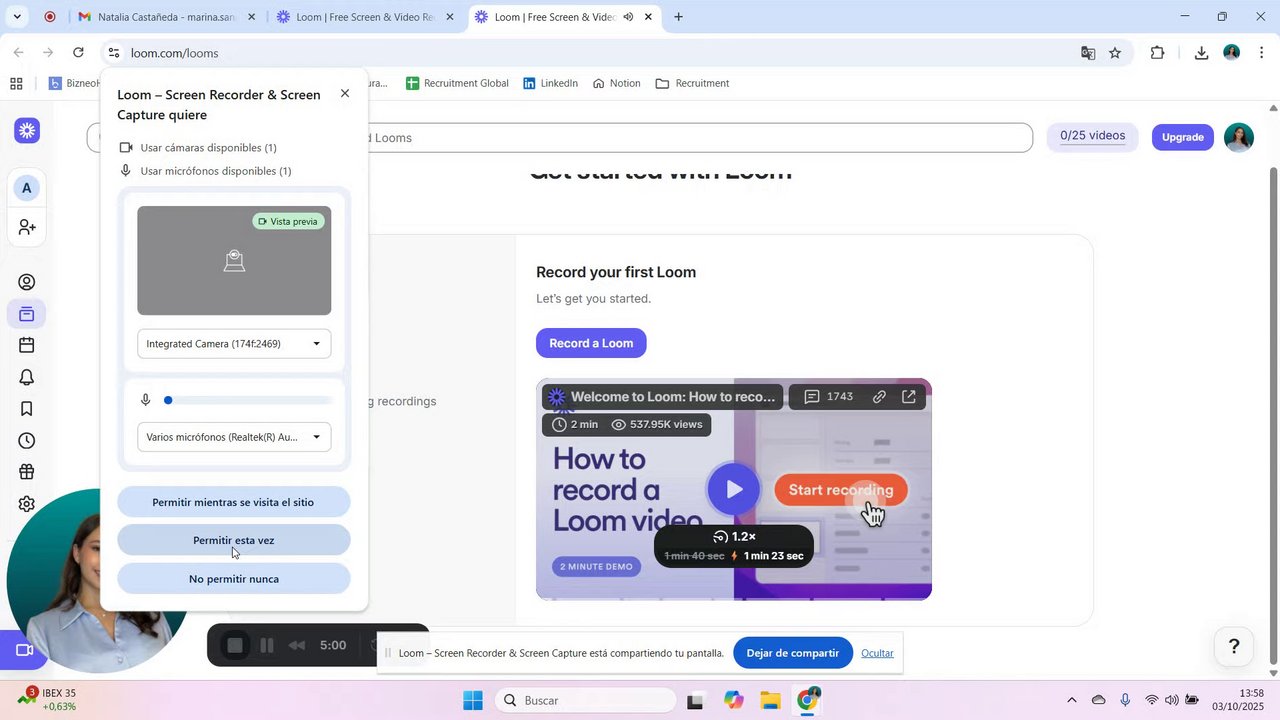Screen dimensions: 1280x720
Task: Open LinkedIn bookmark
Action: (550, 83)
